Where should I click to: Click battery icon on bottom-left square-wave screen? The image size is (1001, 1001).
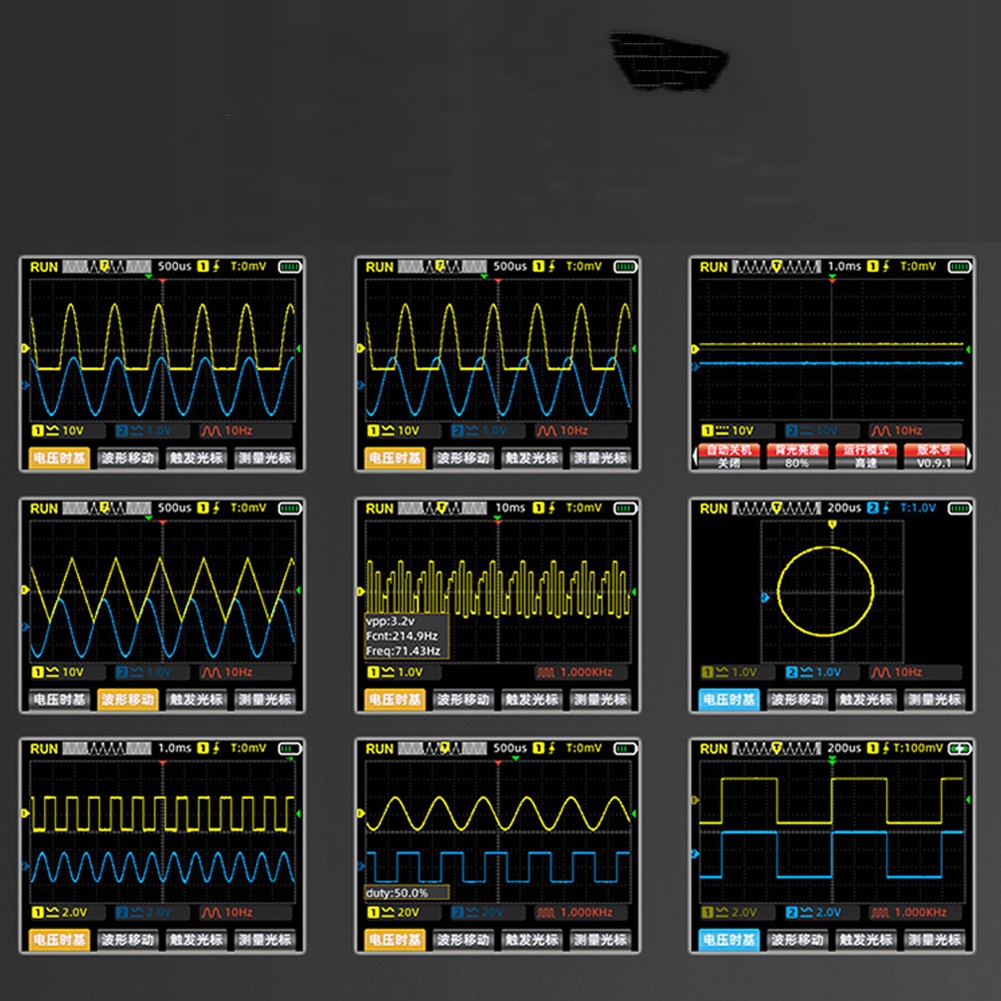(290, 748)
